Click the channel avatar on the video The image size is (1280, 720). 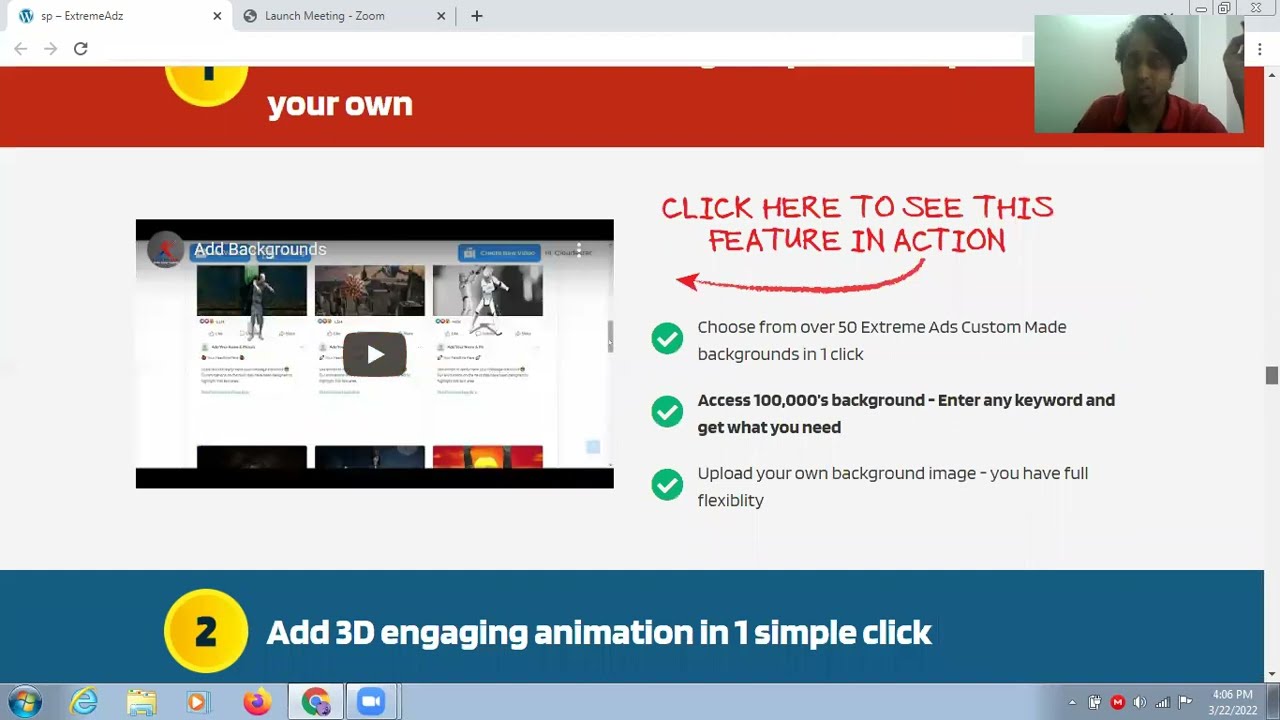click(x=166, y=249)
